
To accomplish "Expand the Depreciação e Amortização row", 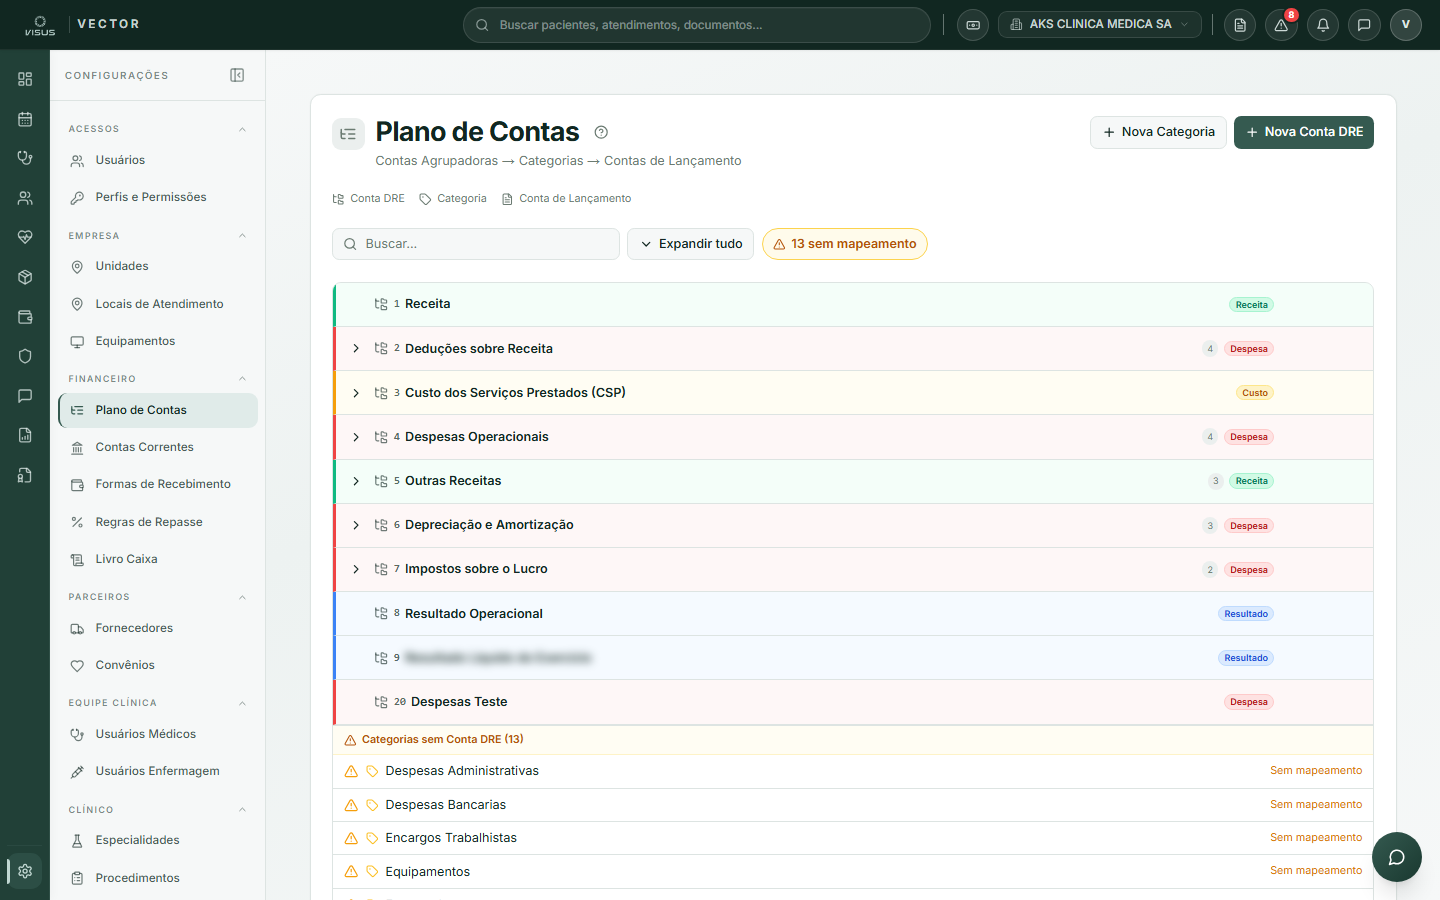I will (356, 525).
